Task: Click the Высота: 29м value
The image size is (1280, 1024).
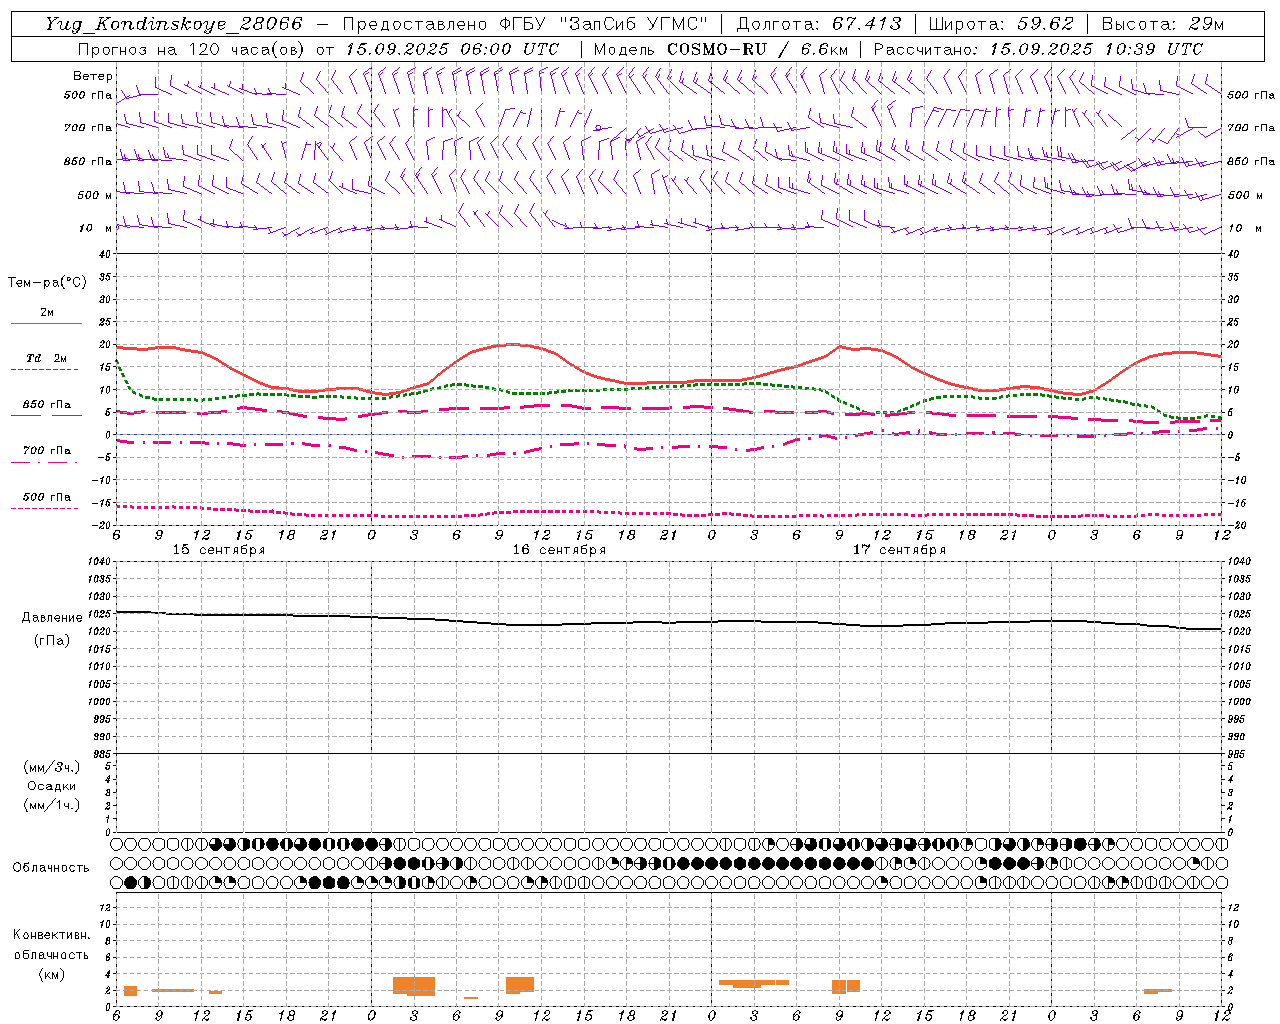Action: point(1162,24)
